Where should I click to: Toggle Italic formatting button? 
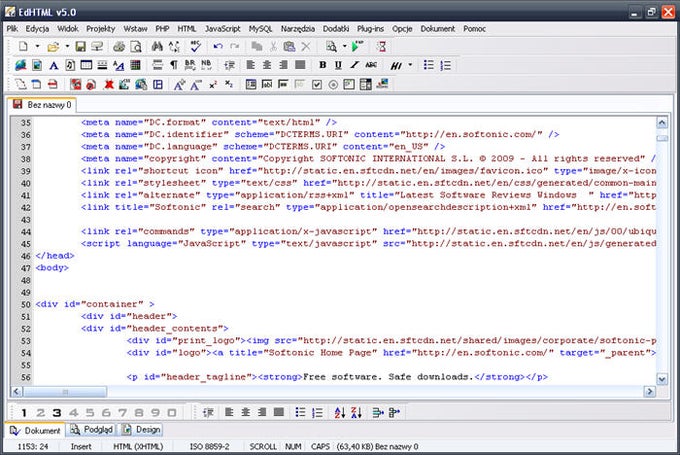click(x=354, y=65)
